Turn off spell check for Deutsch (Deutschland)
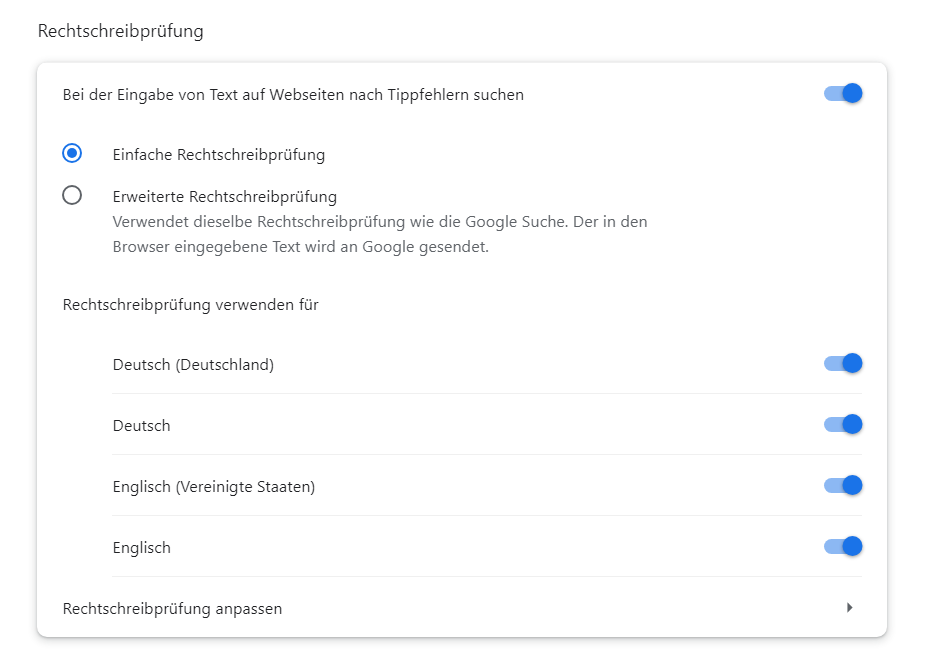The width and height of the screenshot is (929, 664). (x=842, y=363)
